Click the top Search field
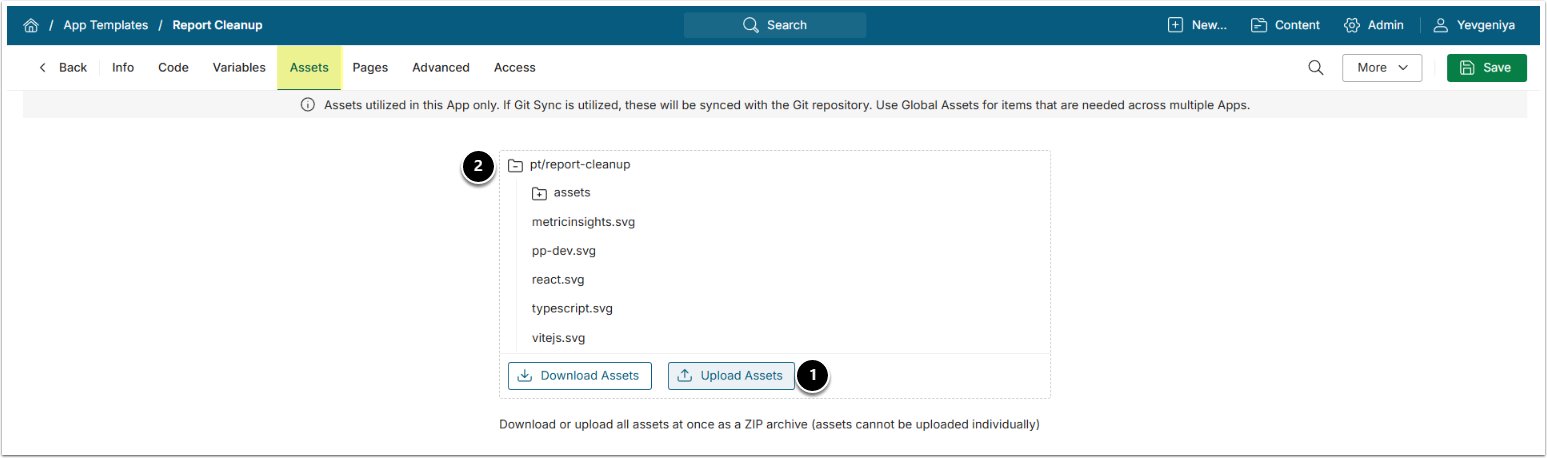1547x458 pixels. (775, 25)
